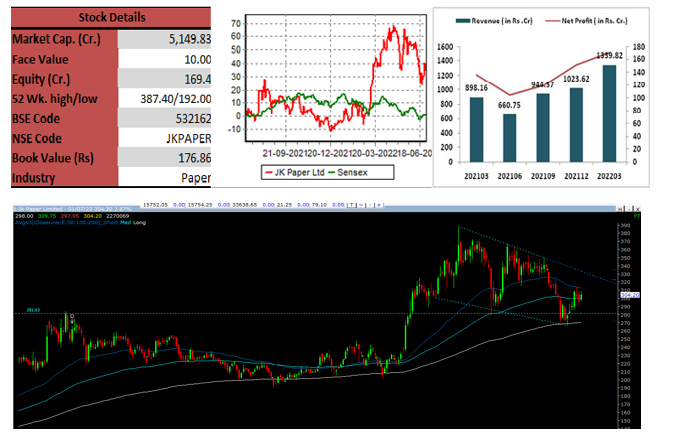The width and height of the screenshot is (674, 439).
Task: Click the H button on chart title bar
Action: tap(620, 209)
